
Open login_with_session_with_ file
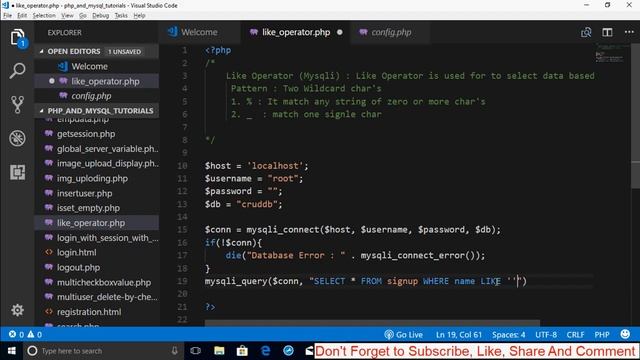(x=97, y=238)
